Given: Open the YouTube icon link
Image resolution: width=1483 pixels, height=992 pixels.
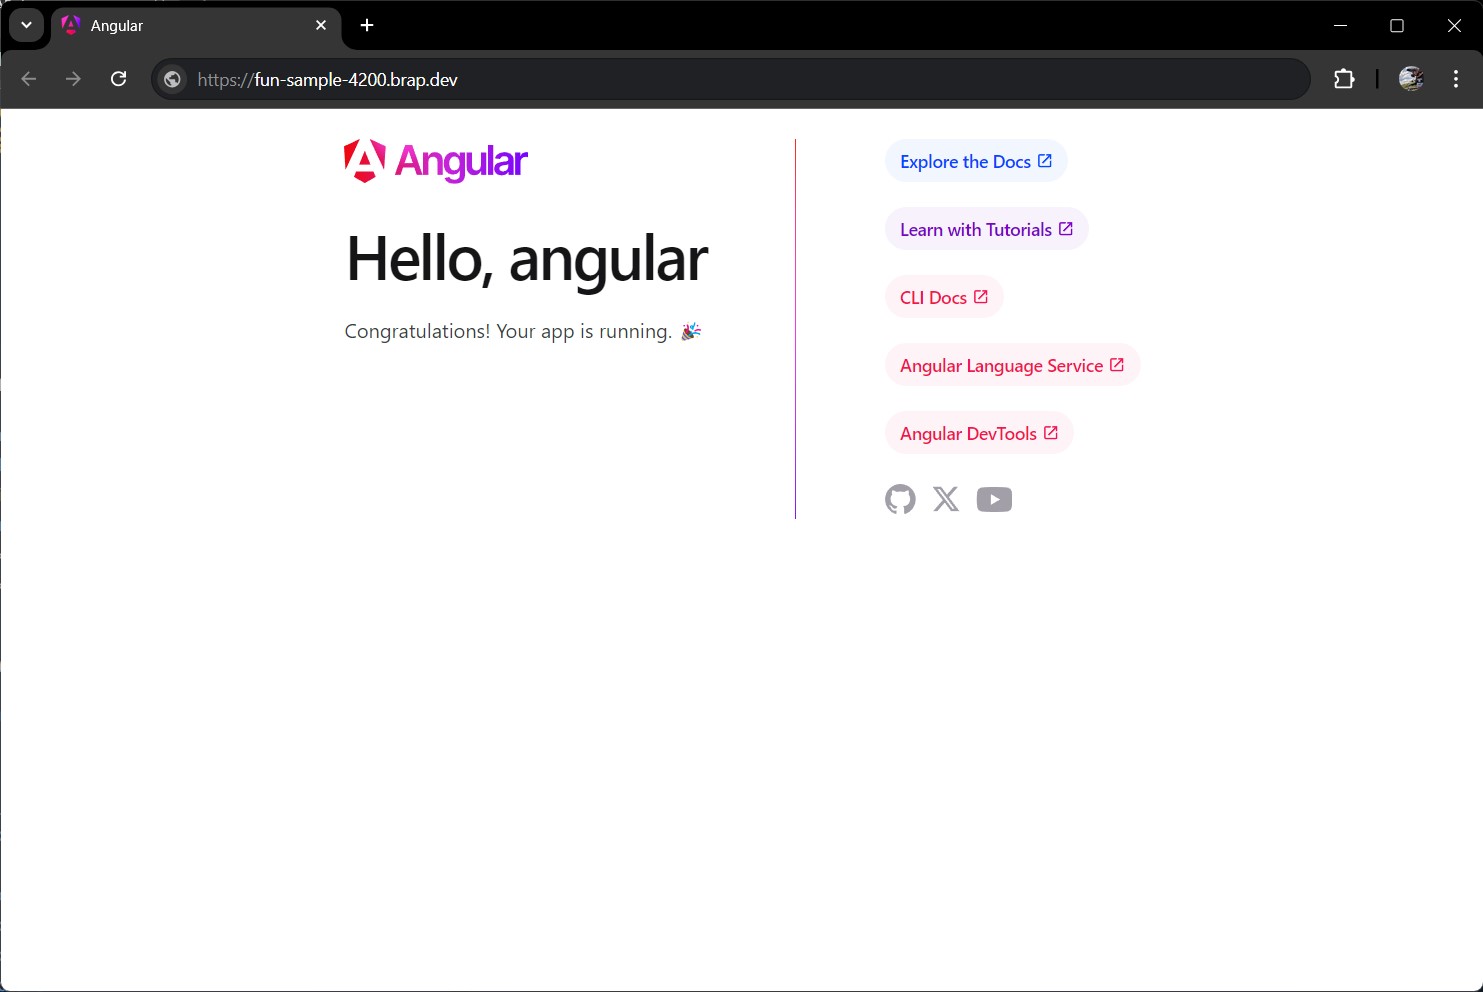Looking at the screenshot, I should 994,499.
